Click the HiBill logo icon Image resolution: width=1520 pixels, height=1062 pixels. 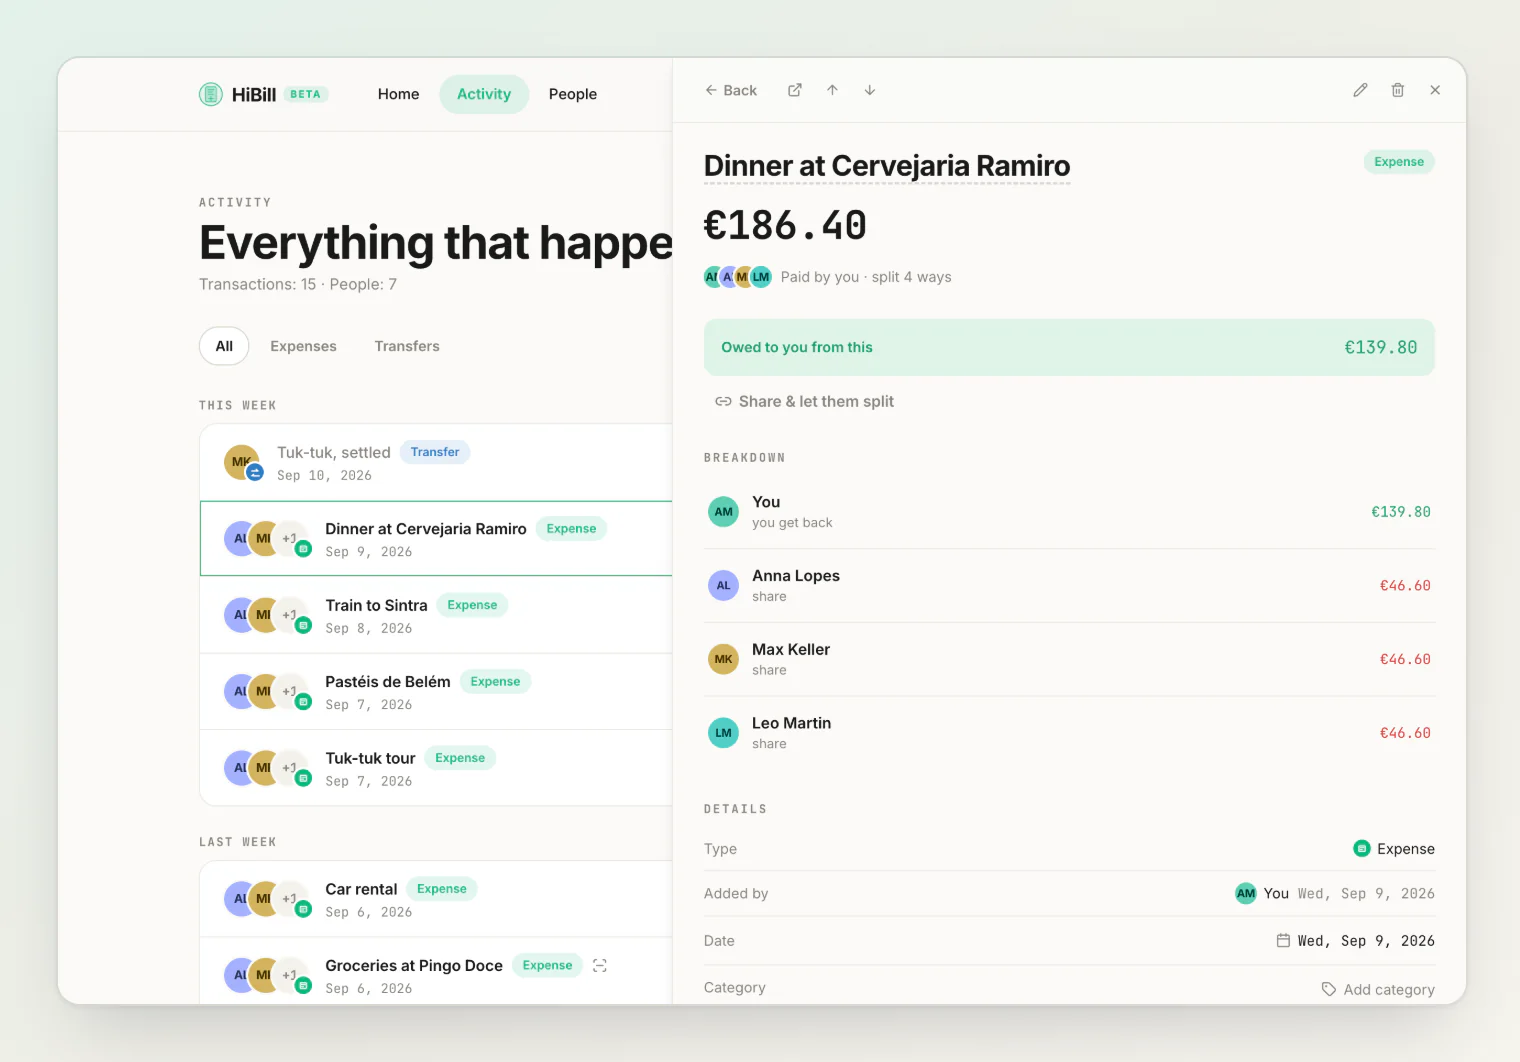210,94
